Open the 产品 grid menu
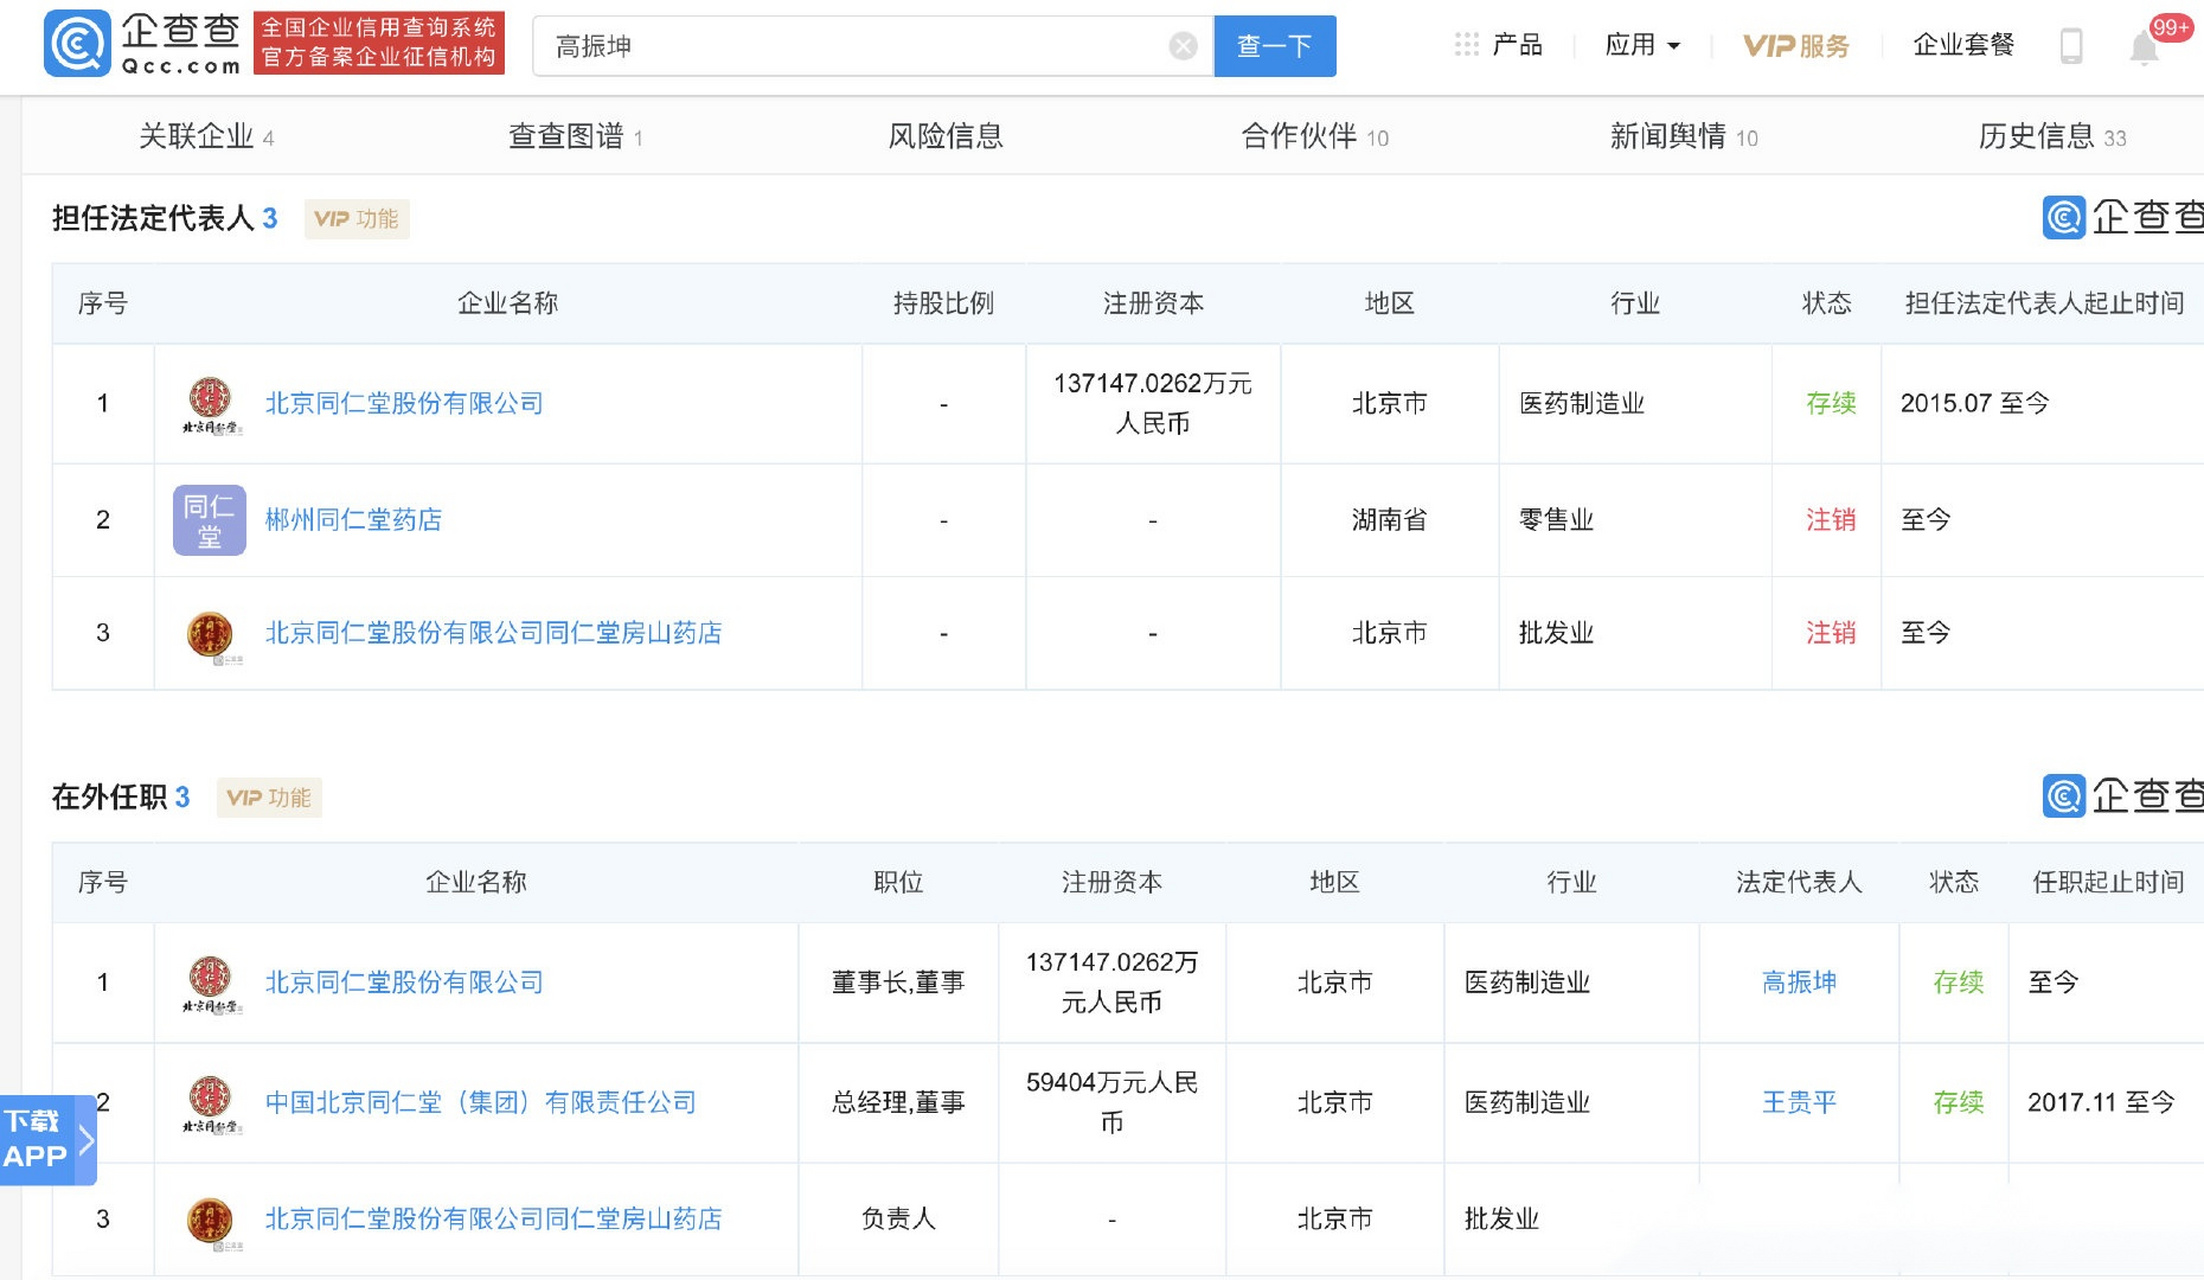The image size is (2204, 1280). pyautogui.click(x=1498, y=45)
